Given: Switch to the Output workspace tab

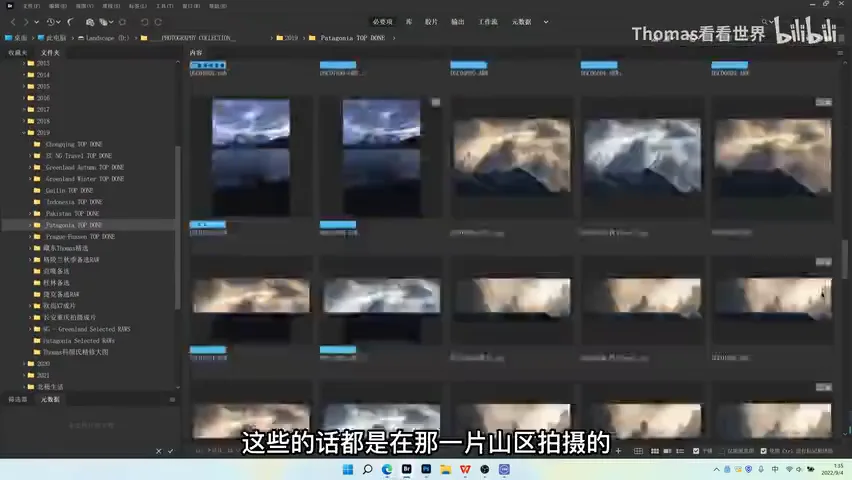Looking at the screenshot, I should point(458,22).
